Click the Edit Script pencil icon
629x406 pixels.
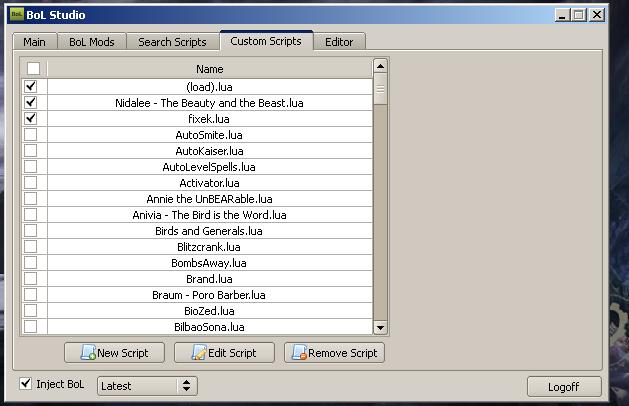pos(199,353)
